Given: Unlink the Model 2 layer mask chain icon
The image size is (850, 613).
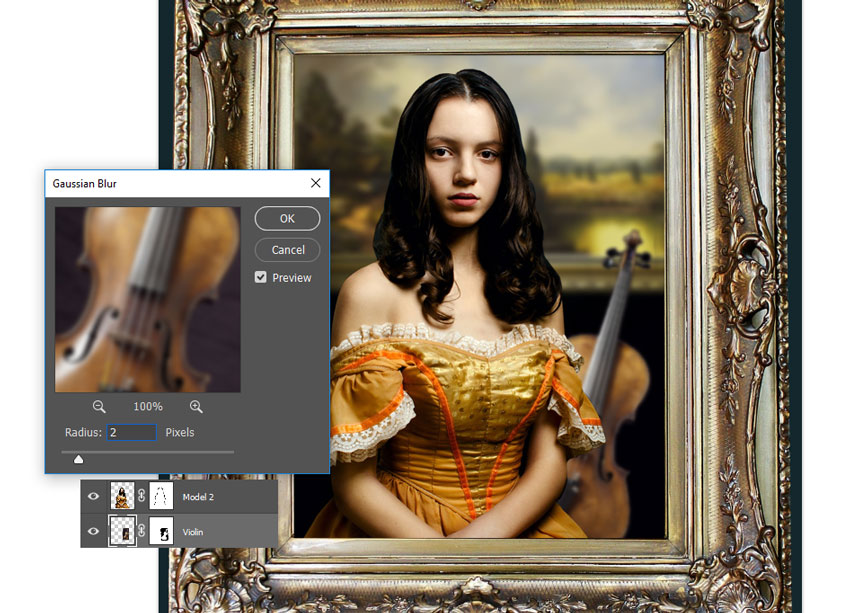Looking at the screenshot, I should (x=141, y=495).
